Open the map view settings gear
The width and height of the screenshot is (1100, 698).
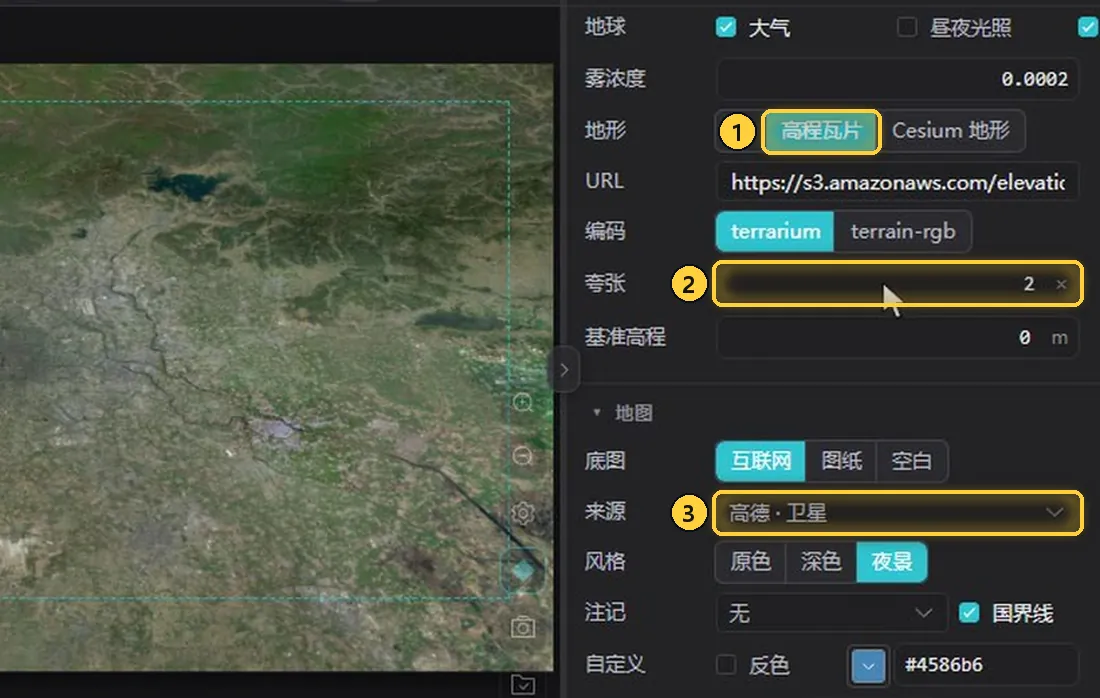click(523, 514)
